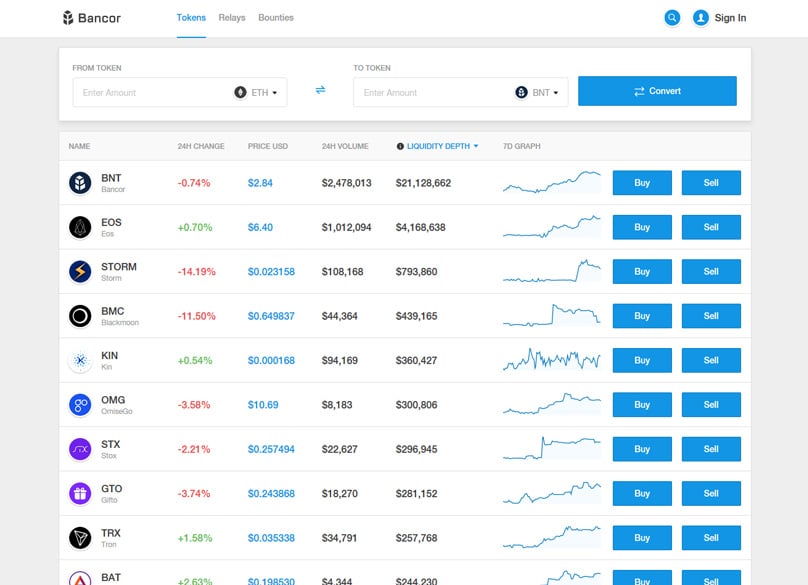This screenshot has width=808, height=585.
Task: Click the user profile avatar icon
Action: (x=700, y=18)
